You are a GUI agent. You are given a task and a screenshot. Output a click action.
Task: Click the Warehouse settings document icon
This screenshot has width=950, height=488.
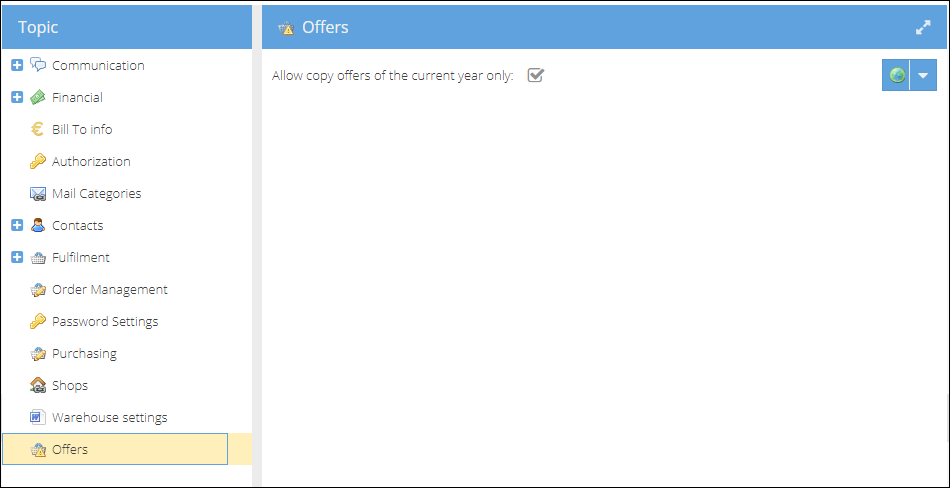[38, 417]
